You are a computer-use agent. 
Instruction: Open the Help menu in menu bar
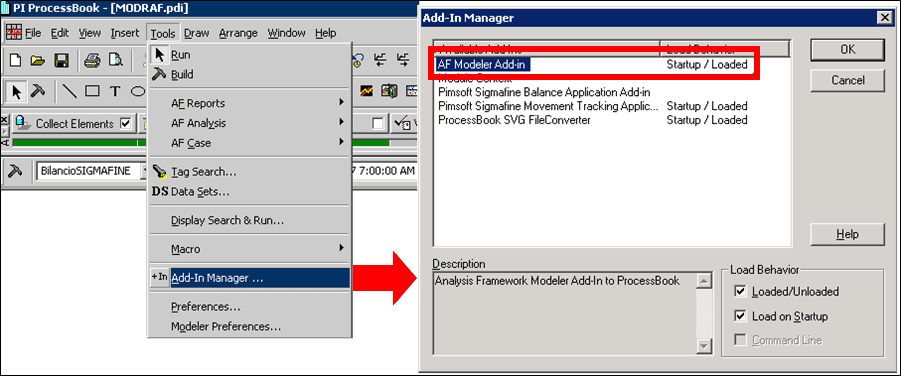pos(326,33)
